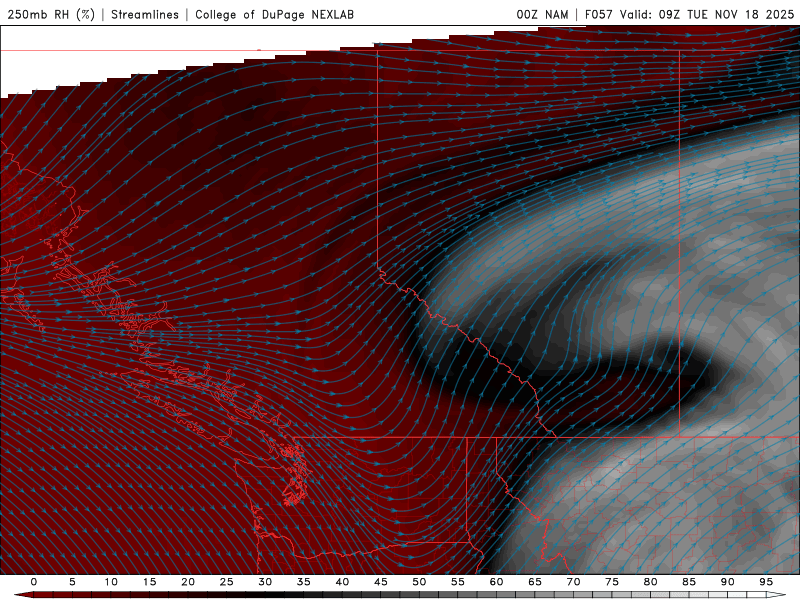800x600 pixels.
Task: Select the 'F057' forecast hour text
Action: (599, 14)
